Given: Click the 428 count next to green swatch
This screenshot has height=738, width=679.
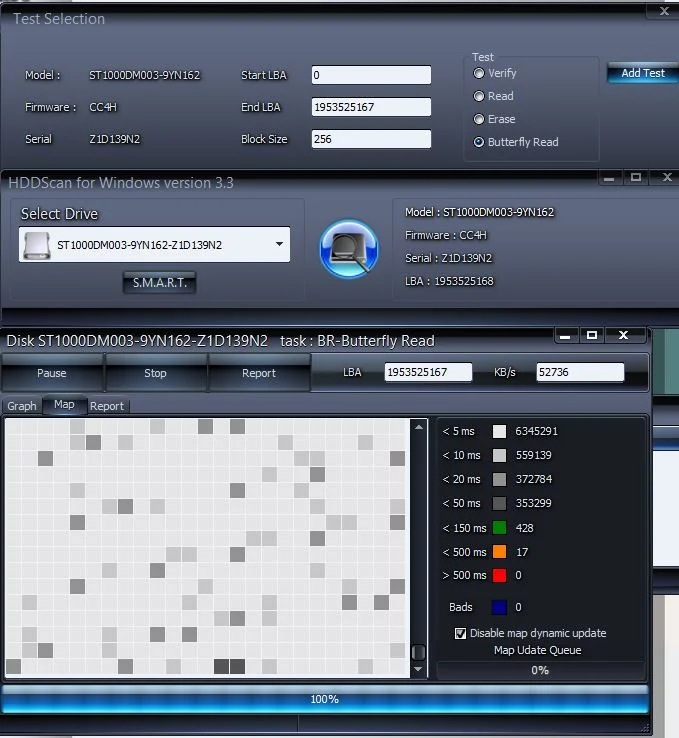Looking at the screenshot, I should click(x=525, y=528).
